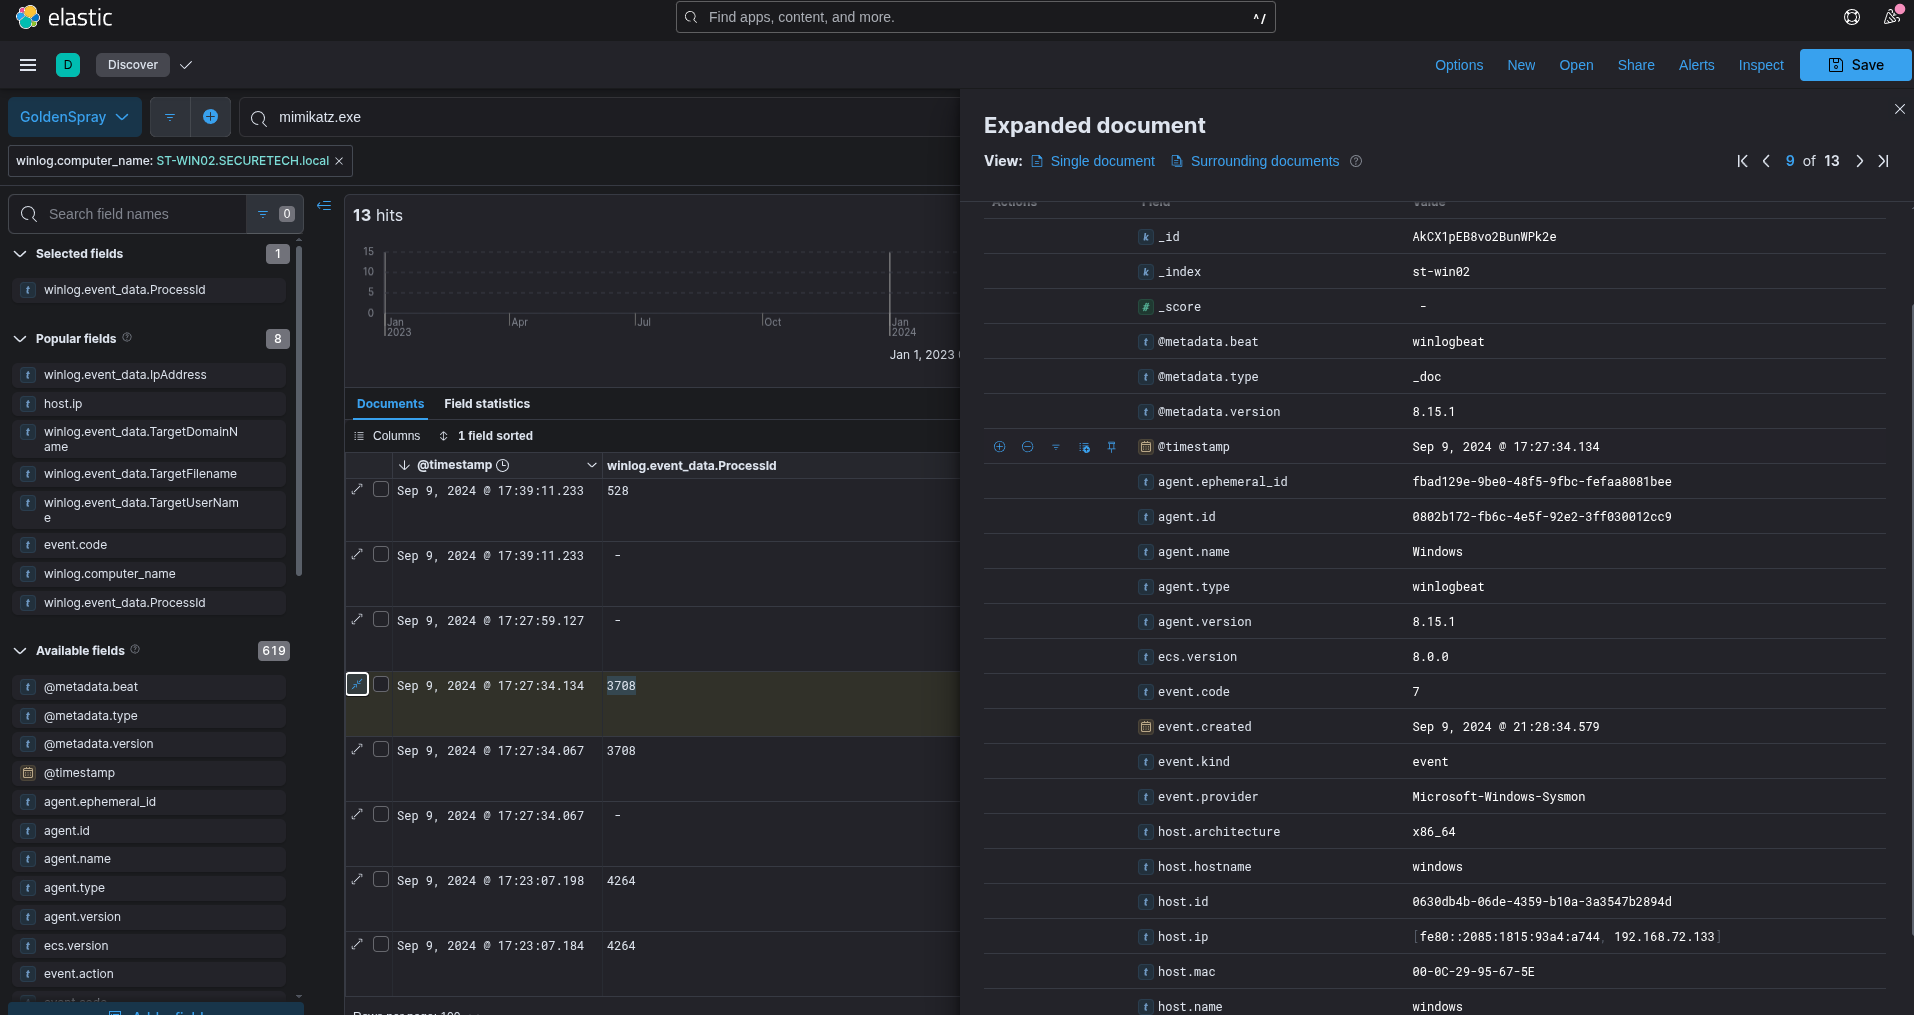
Task: Open the 1 field sorted menu
Action: pos(486,436)
